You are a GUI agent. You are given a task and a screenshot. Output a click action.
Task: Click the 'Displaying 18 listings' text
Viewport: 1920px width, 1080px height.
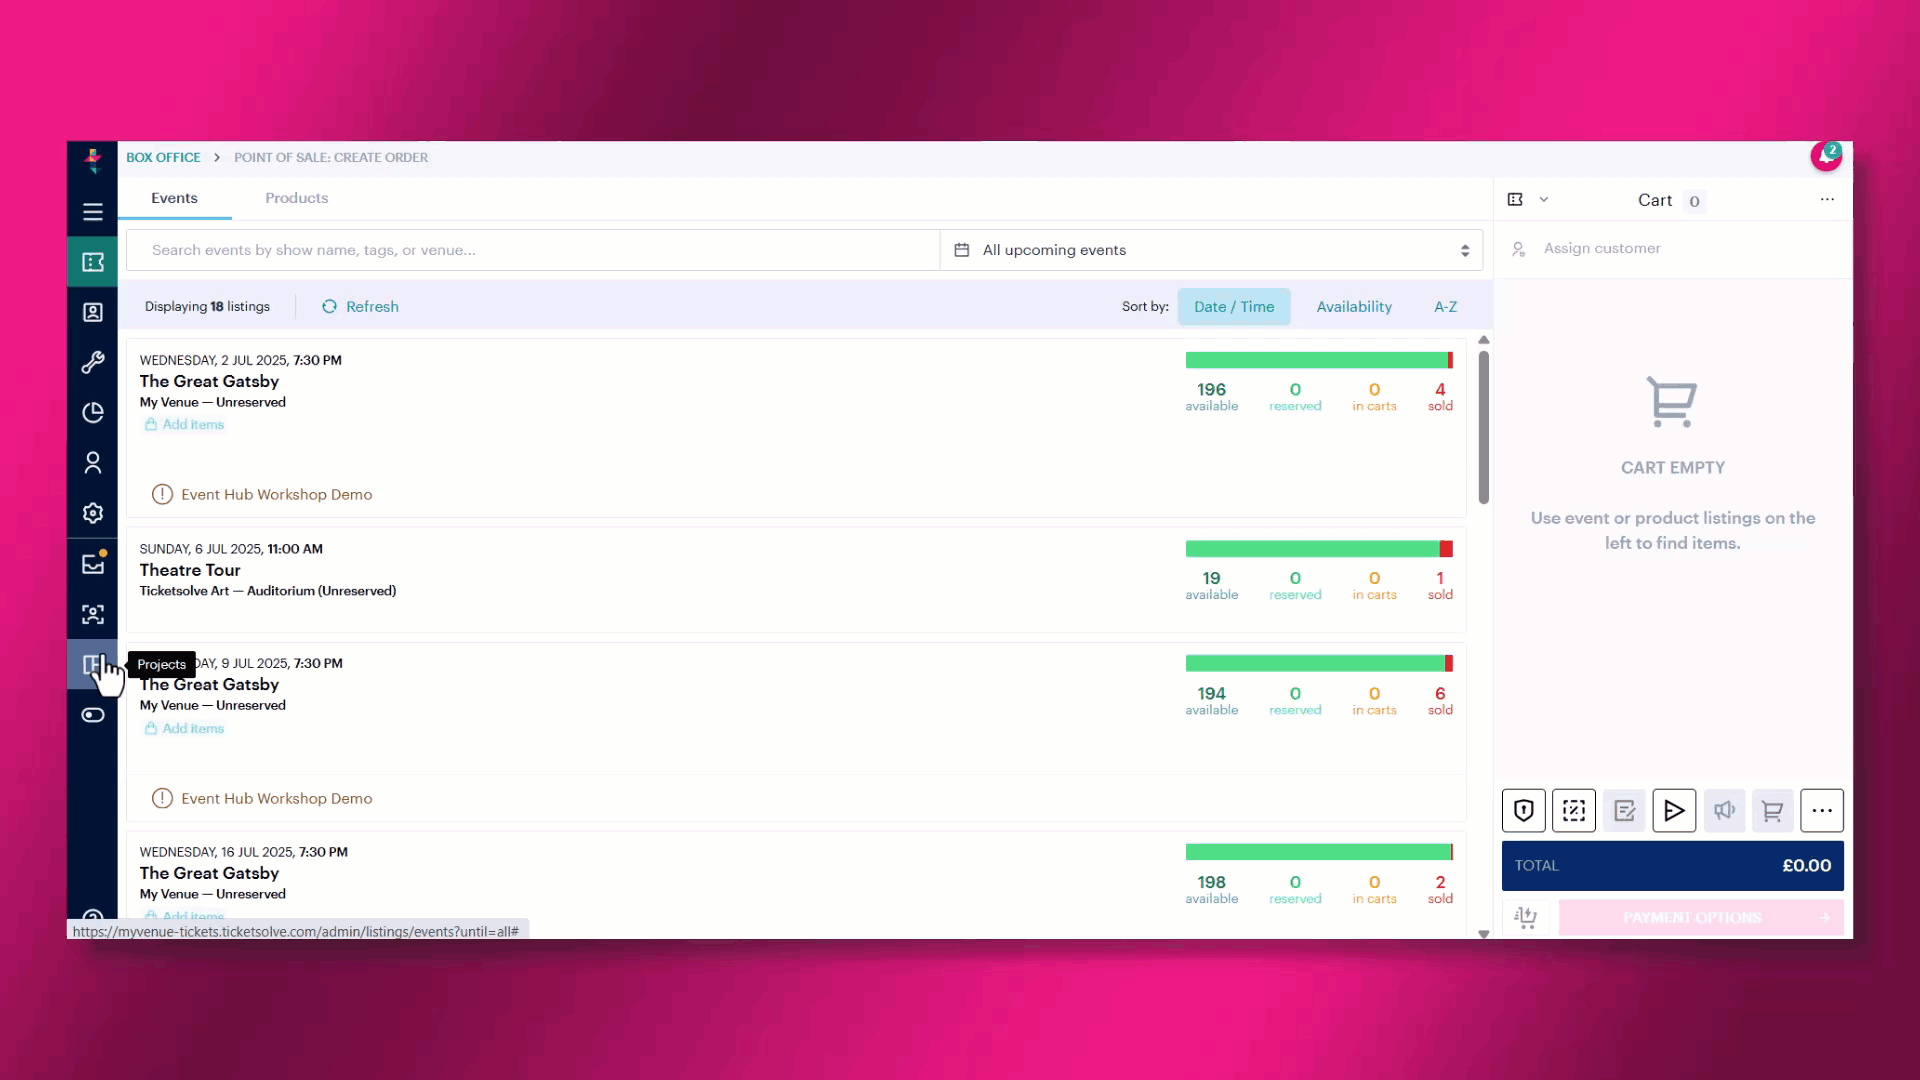pos(207,307)
